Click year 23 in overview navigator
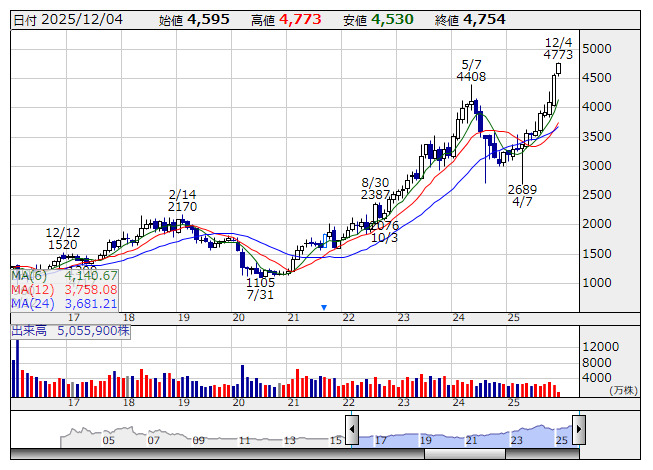Image resolution: width=653 pixels, height=470 pixels. tap(516, 440)
